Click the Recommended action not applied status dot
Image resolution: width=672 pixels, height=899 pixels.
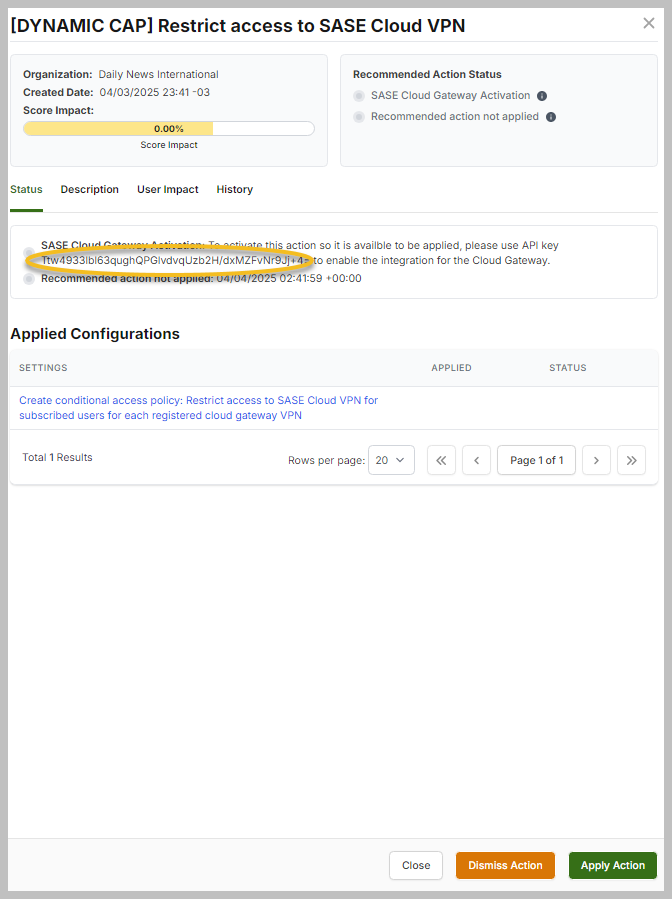click(x=359, y=117)
